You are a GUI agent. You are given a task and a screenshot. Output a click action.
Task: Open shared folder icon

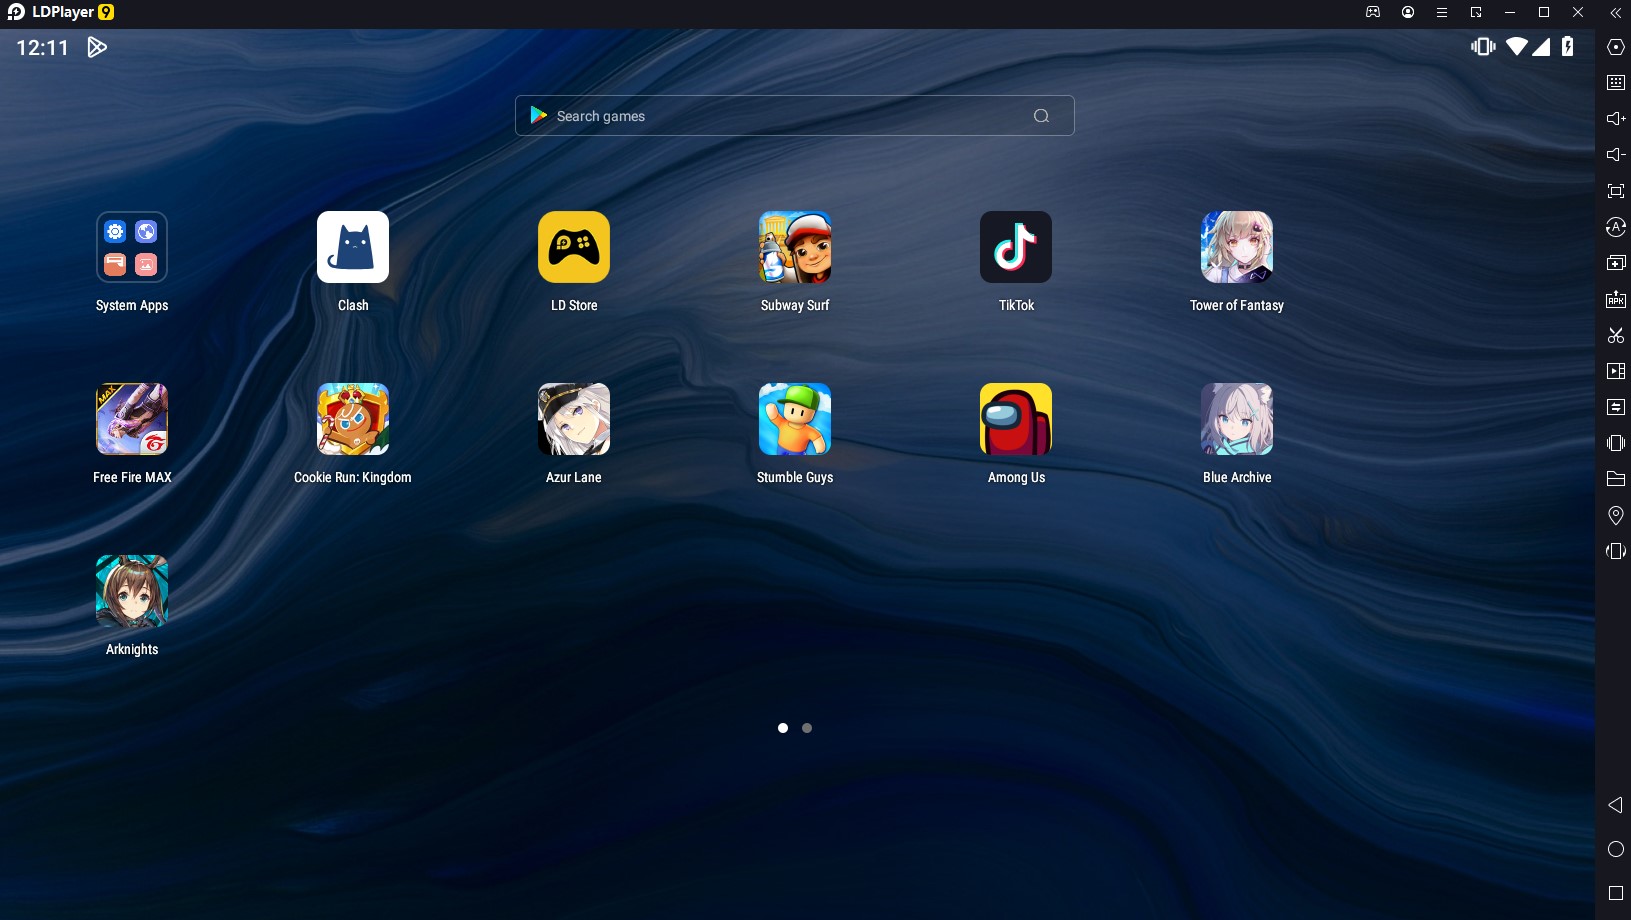click(x=1615, y=479)
